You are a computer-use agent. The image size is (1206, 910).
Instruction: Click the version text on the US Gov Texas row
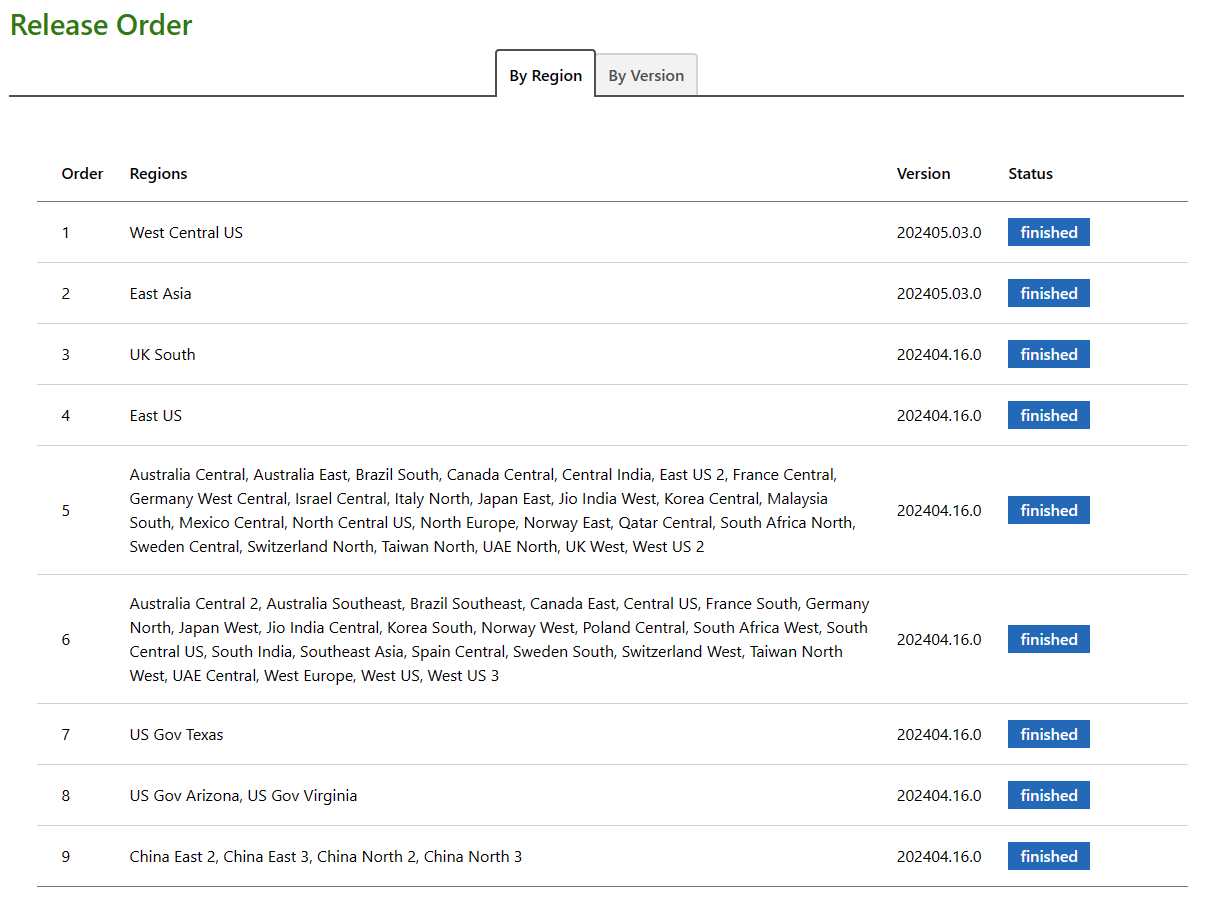939,734
